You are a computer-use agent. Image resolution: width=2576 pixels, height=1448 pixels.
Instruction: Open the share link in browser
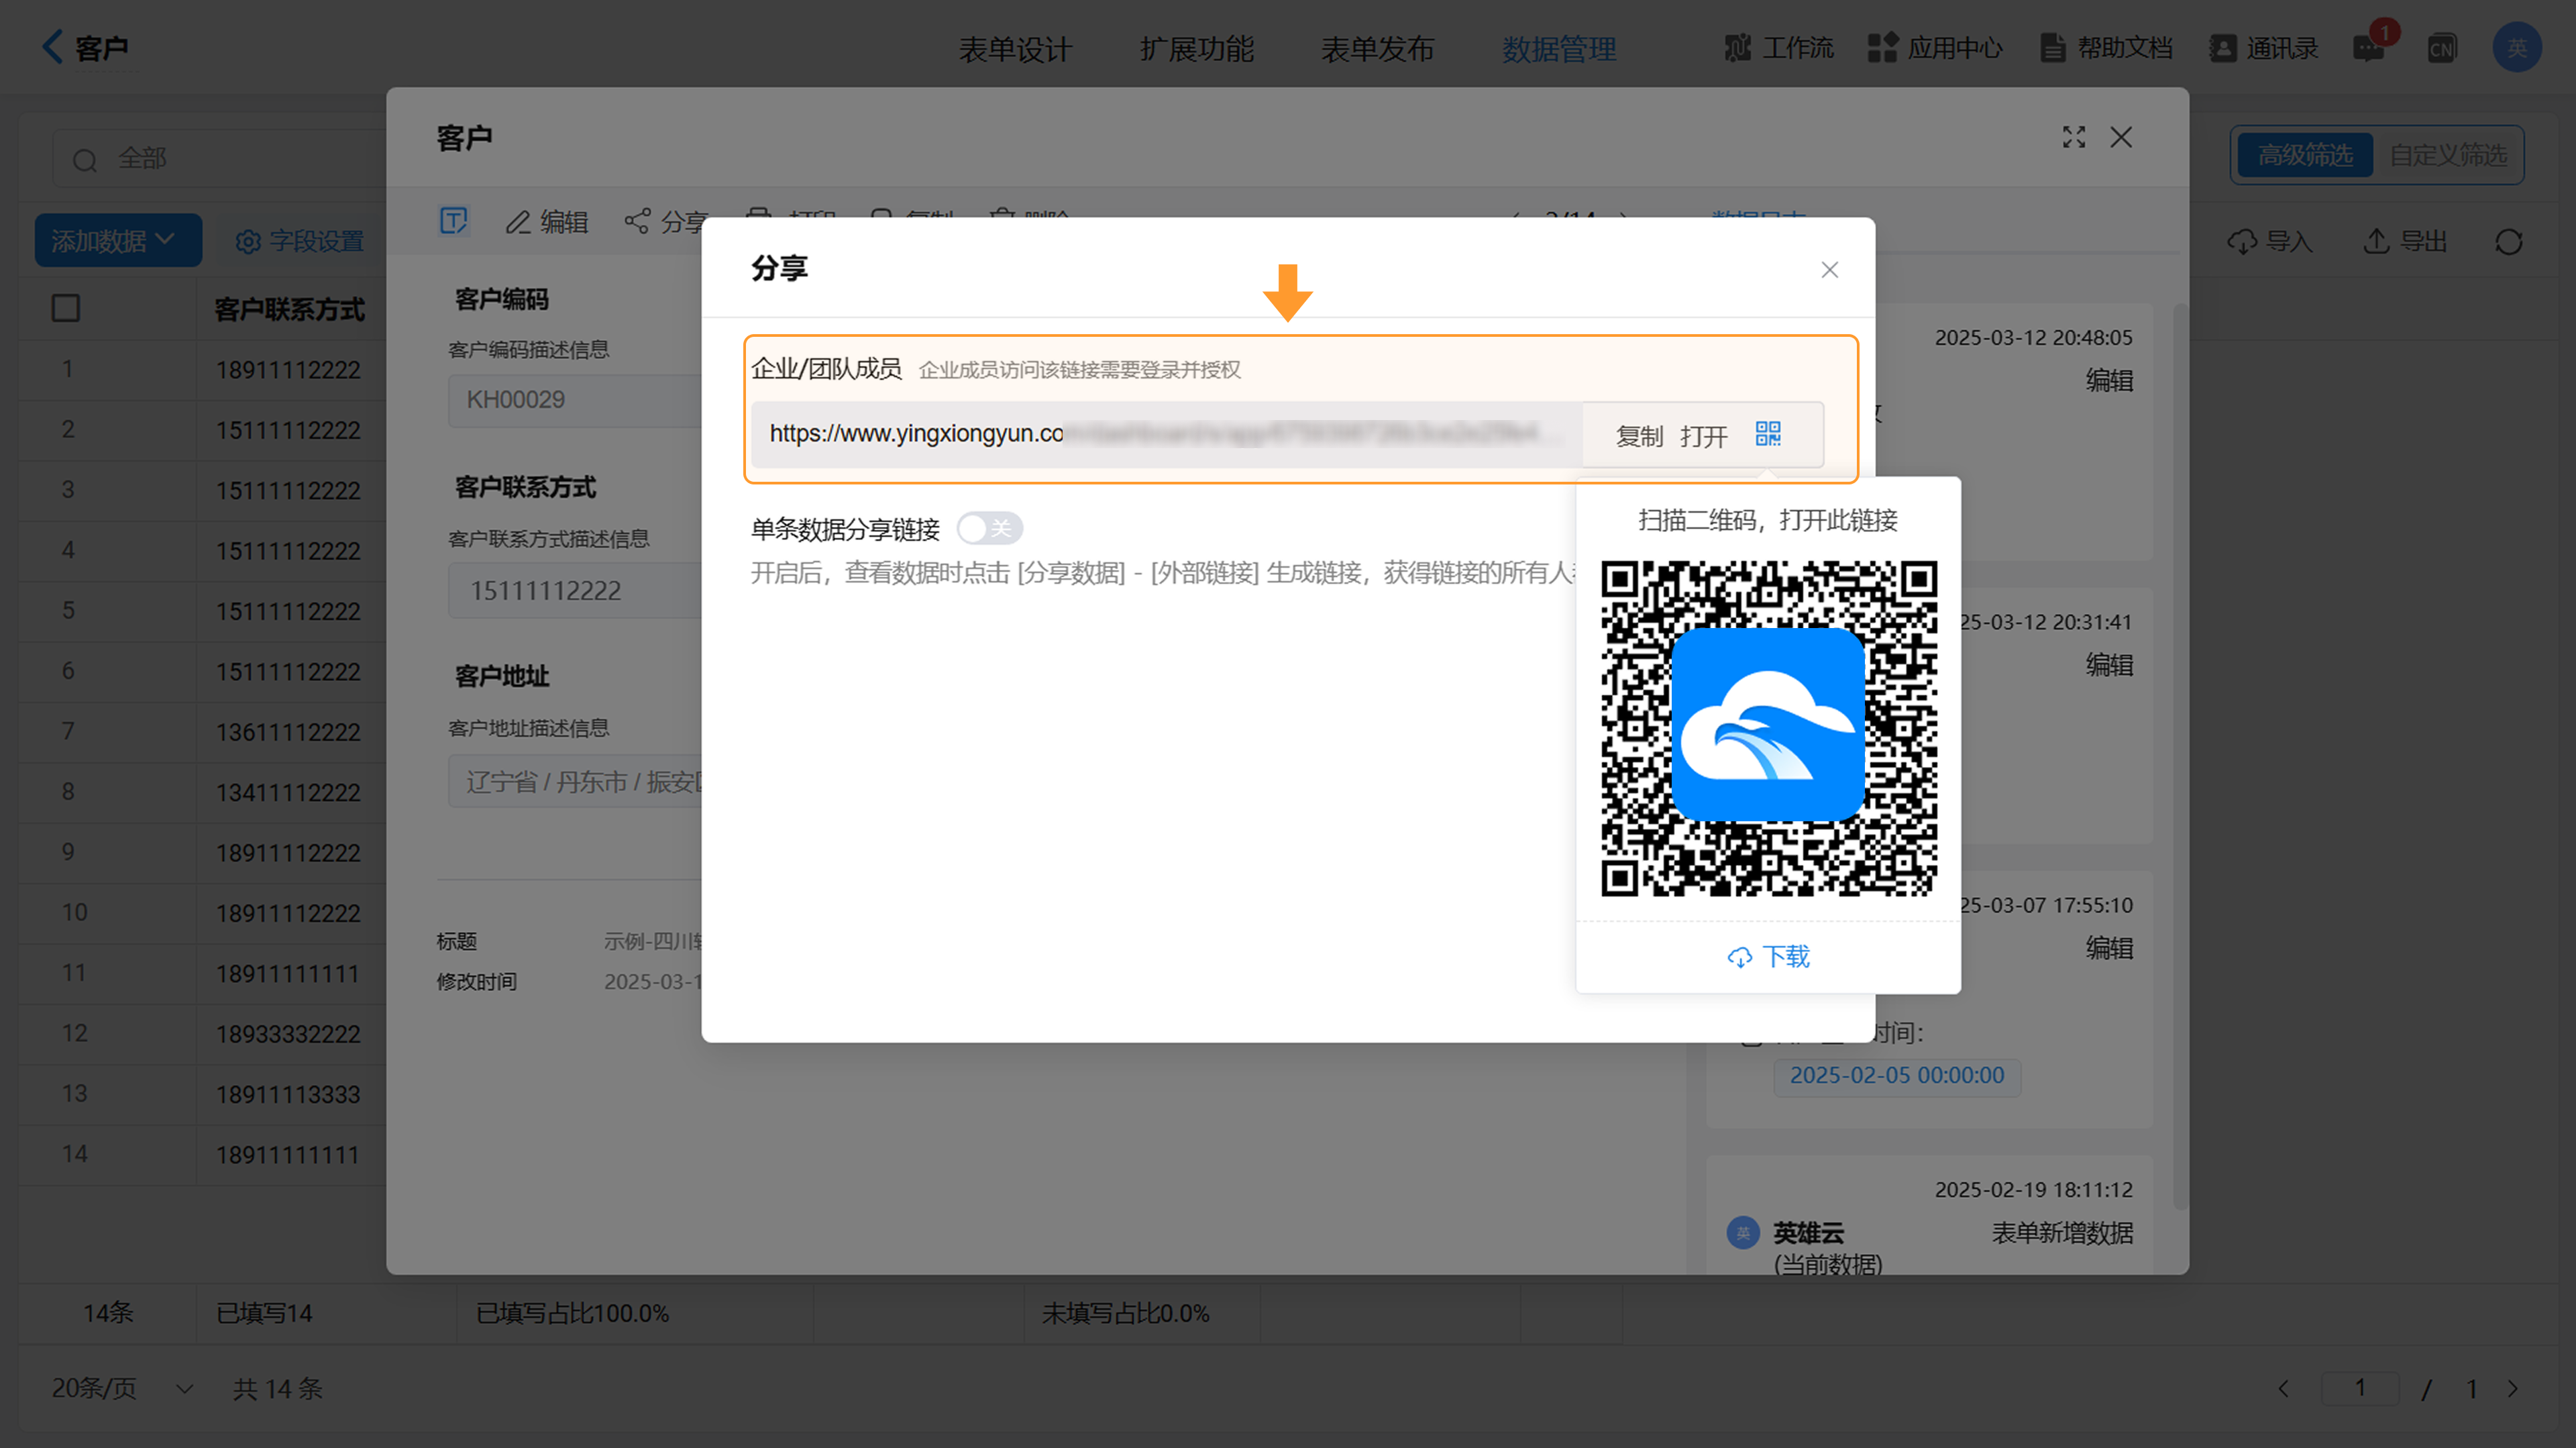tap(1703, 436)
